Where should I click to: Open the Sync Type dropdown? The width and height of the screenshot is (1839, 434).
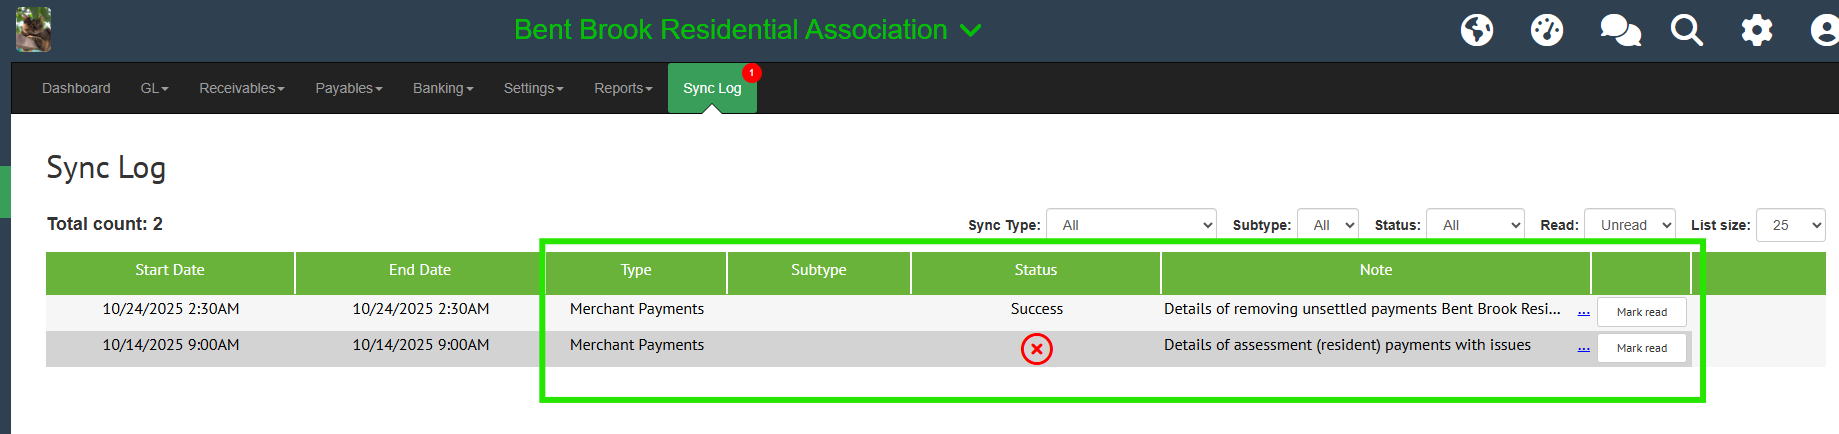[x=1131, y=225]
